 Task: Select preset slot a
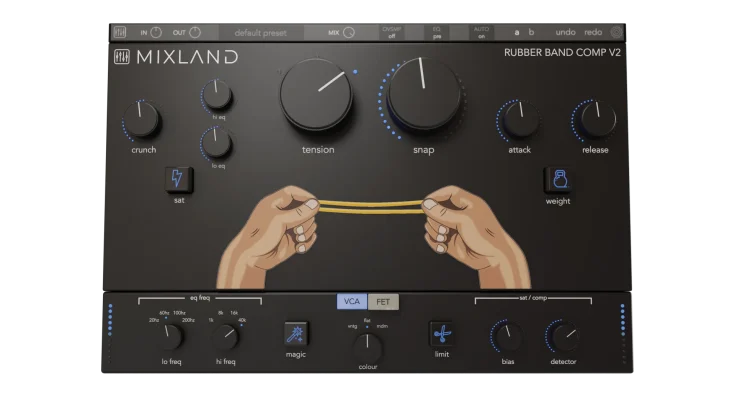point(517,32)
